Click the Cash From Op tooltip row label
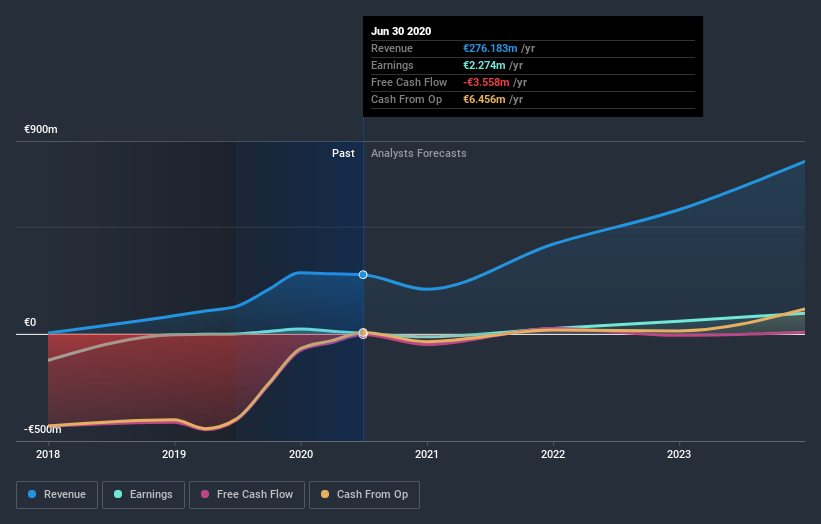This screenshot has width=821, height=524. (x=406, y=99)
